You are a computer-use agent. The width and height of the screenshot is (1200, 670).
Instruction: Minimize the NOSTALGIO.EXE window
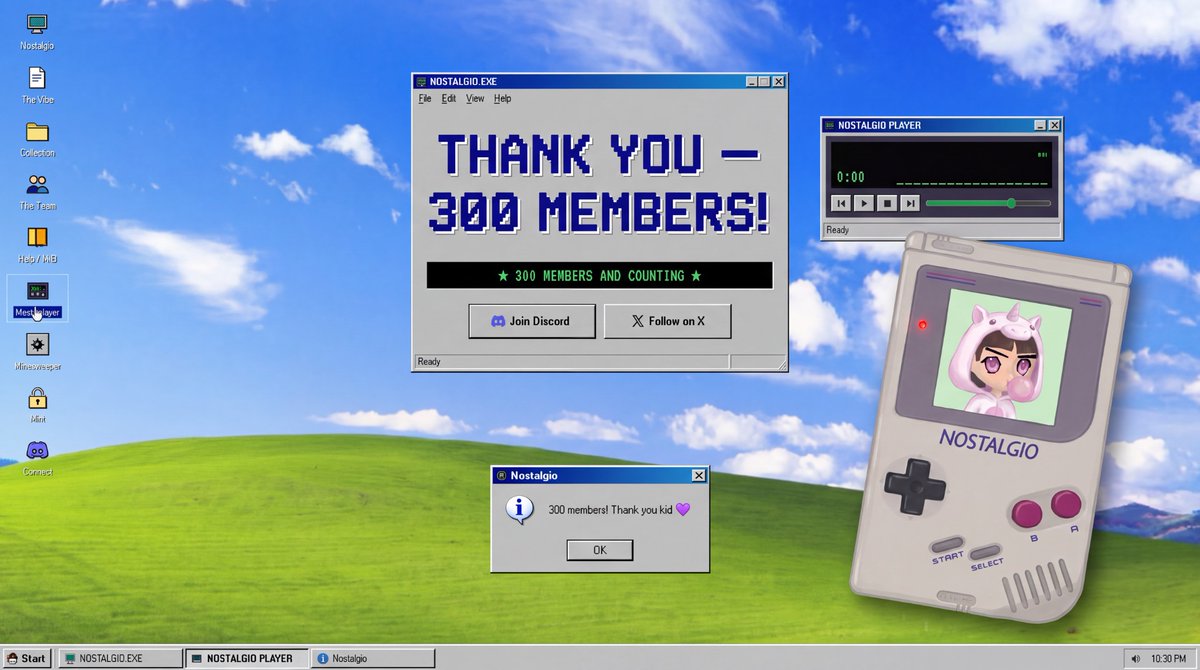click(x=751, y=82)
